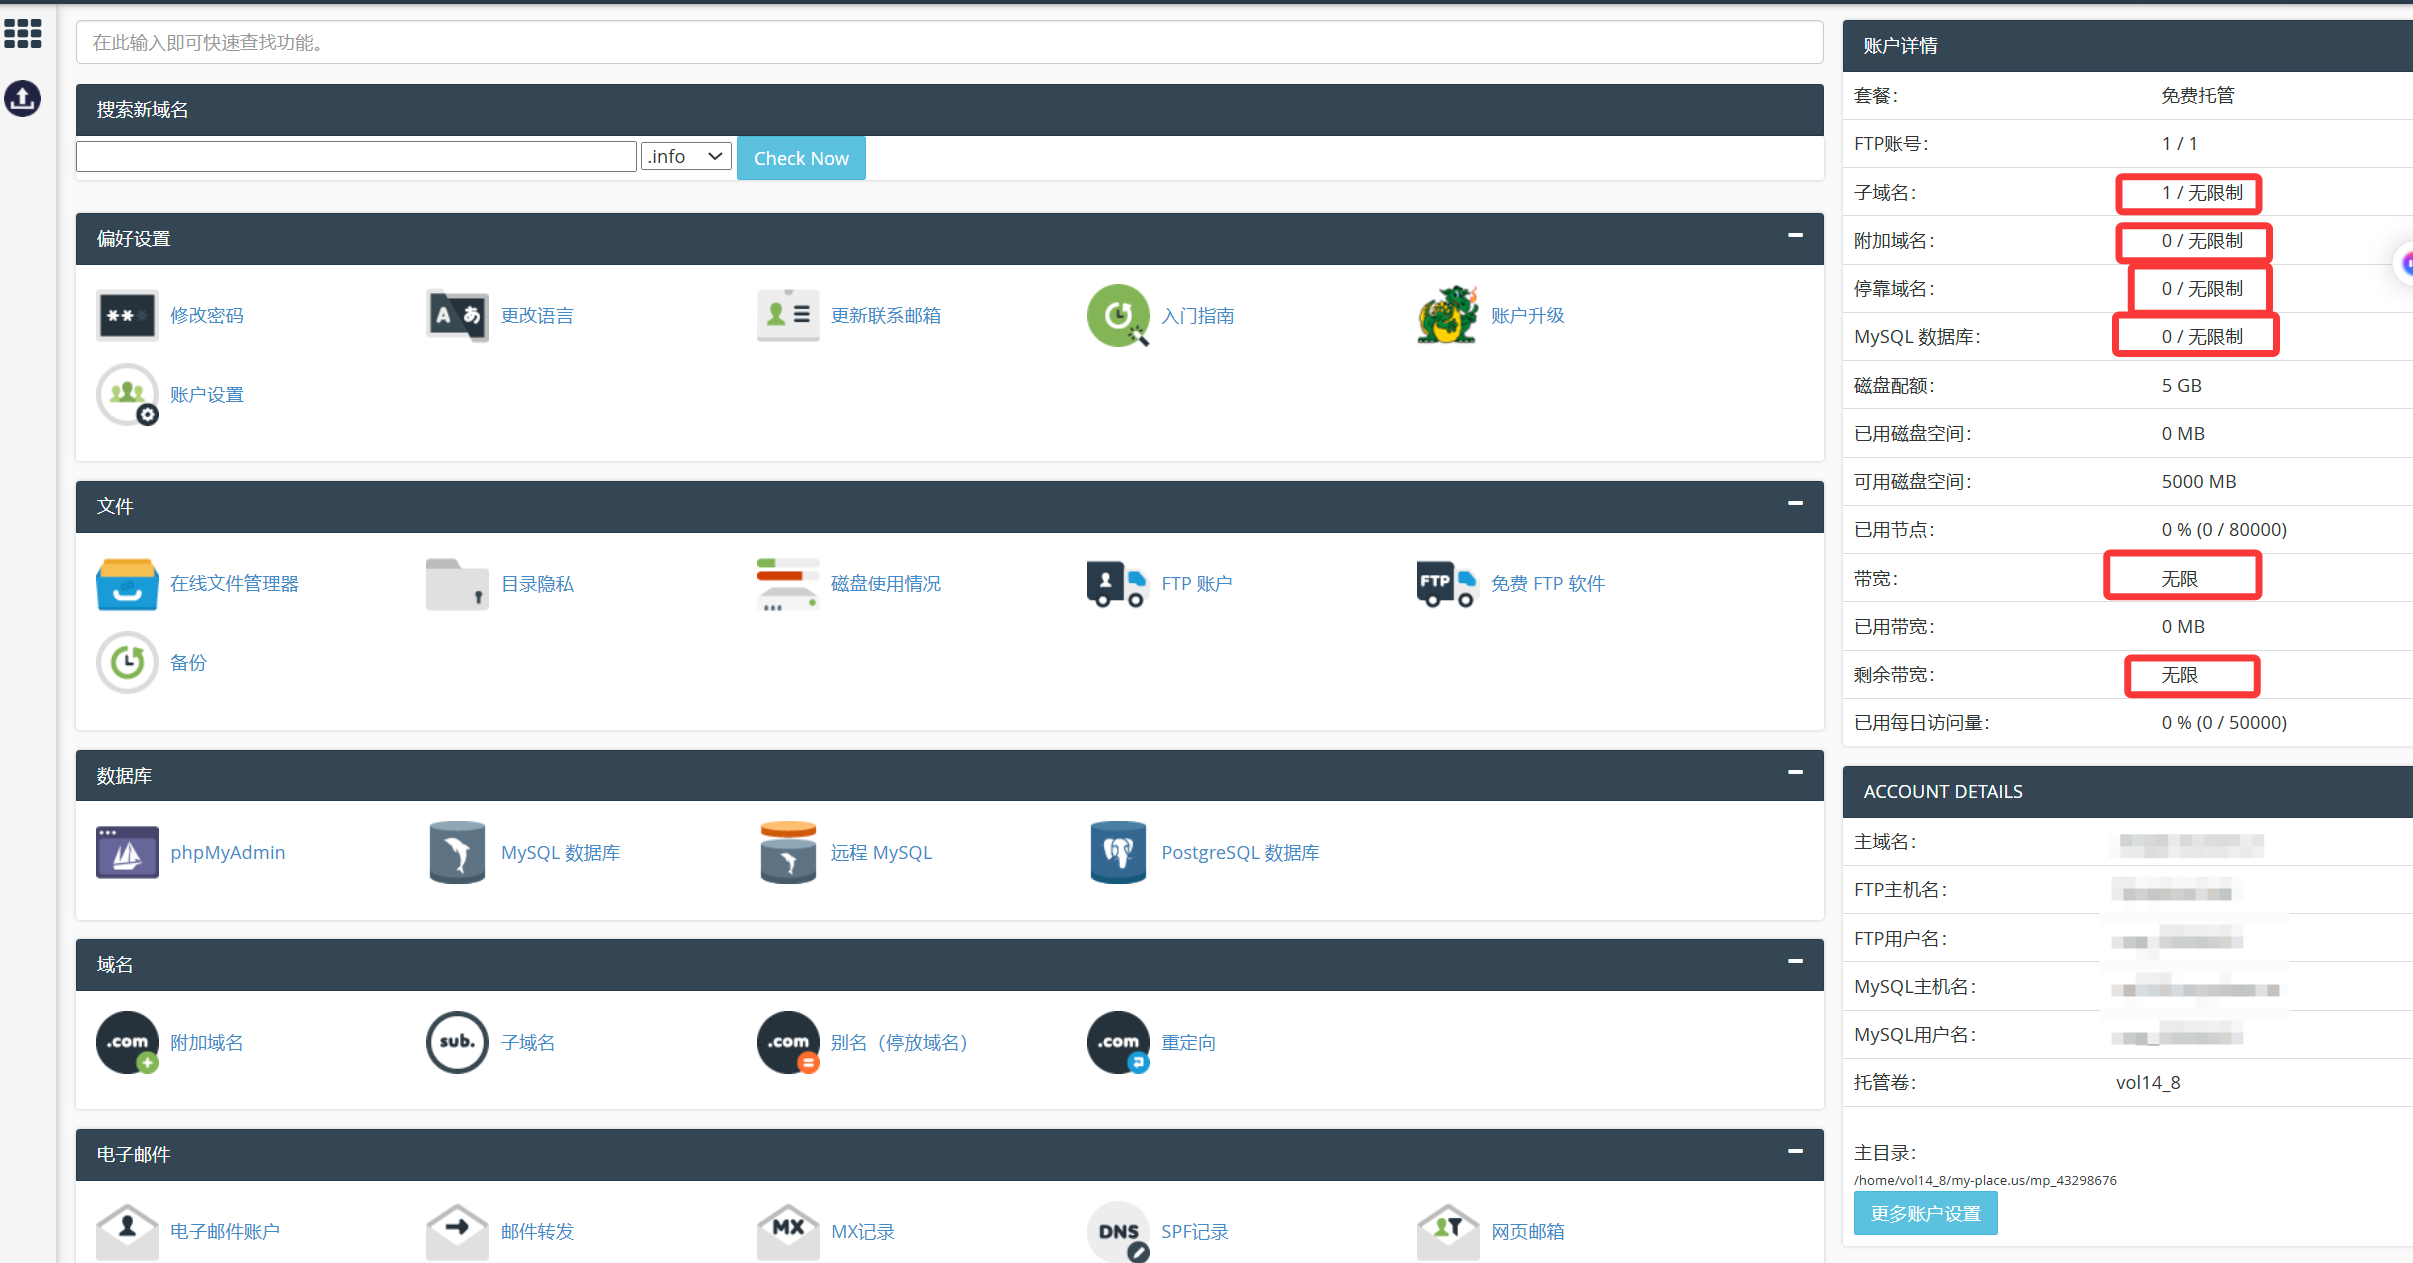Collapse the 电子邮件 section
This screenshot has width=2413, height=1263.
[1795, 1152]
